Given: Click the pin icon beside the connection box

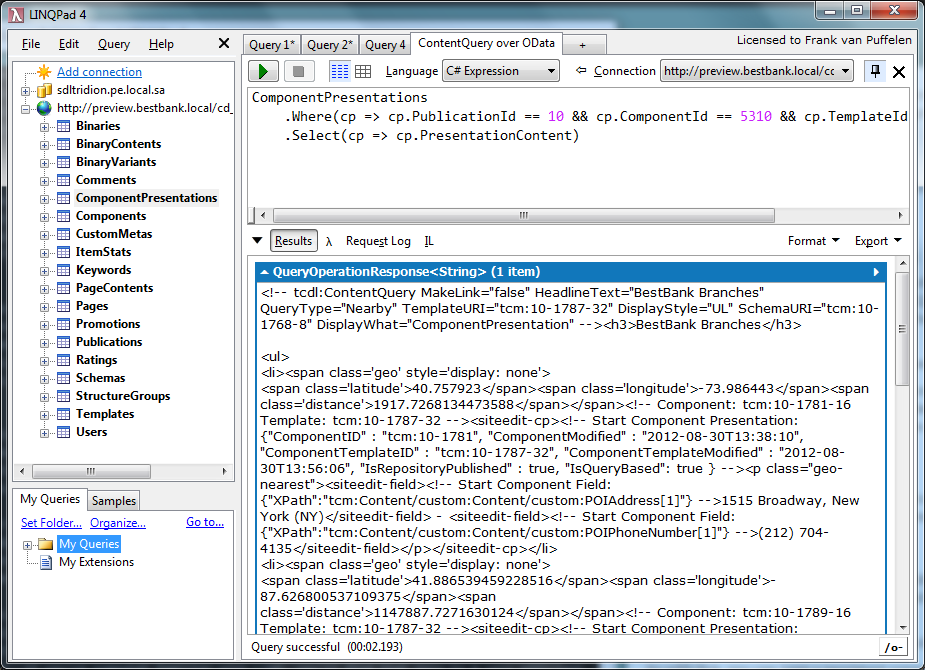Looking at the screenshot, I should click(x=876, y=71).
